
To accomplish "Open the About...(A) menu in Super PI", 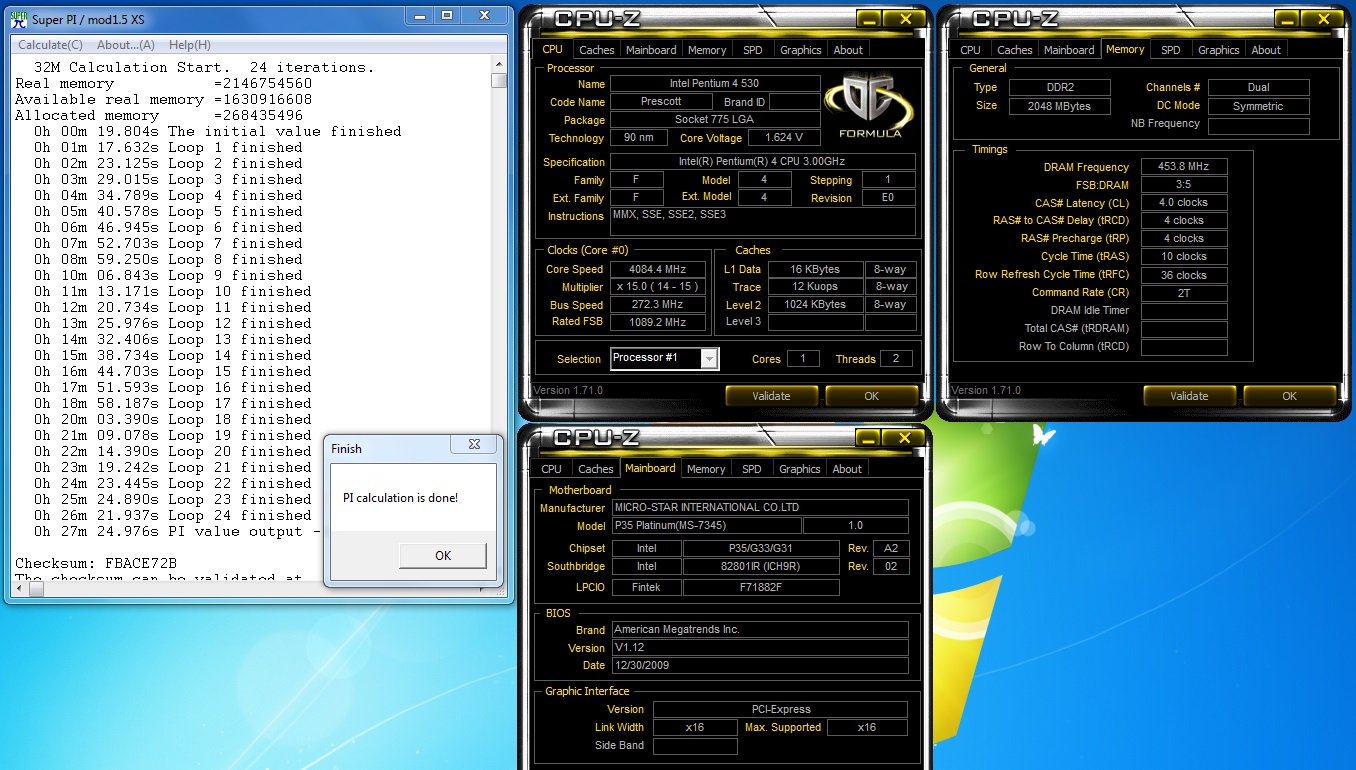I will coord(126,45).
